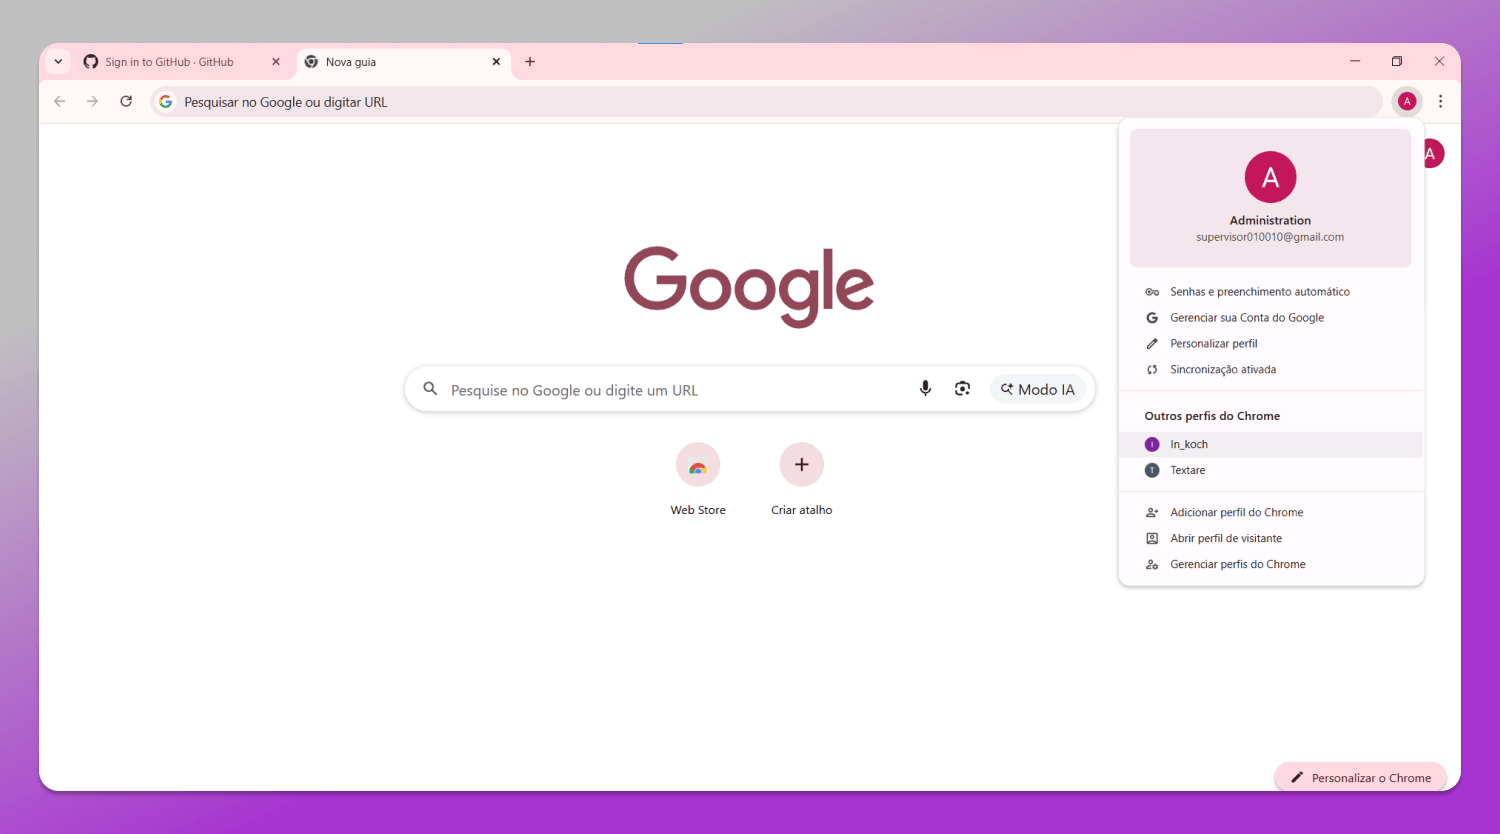
Task: Click the guest profile icon
Action: (1152, 539)
